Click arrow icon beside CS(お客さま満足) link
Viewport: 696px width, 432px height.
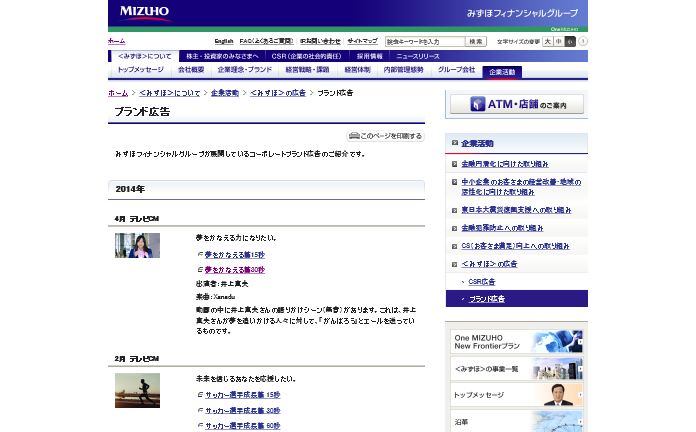click(x=455, y=246)
